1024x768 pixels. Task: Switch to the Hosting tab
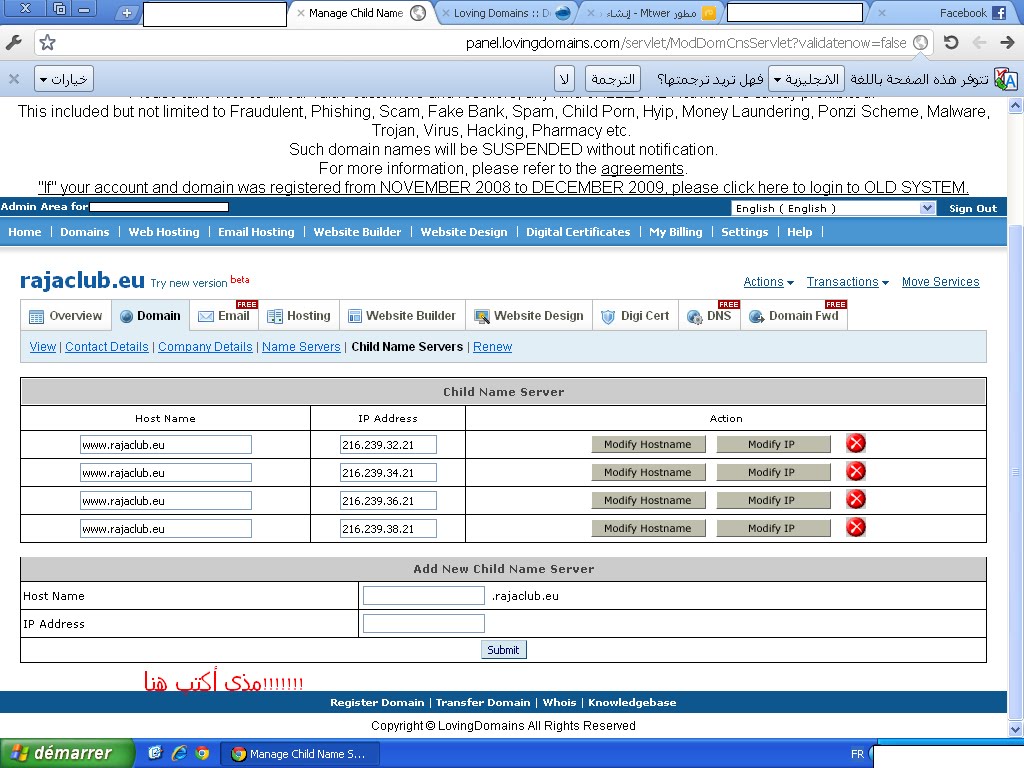point(299,316)
